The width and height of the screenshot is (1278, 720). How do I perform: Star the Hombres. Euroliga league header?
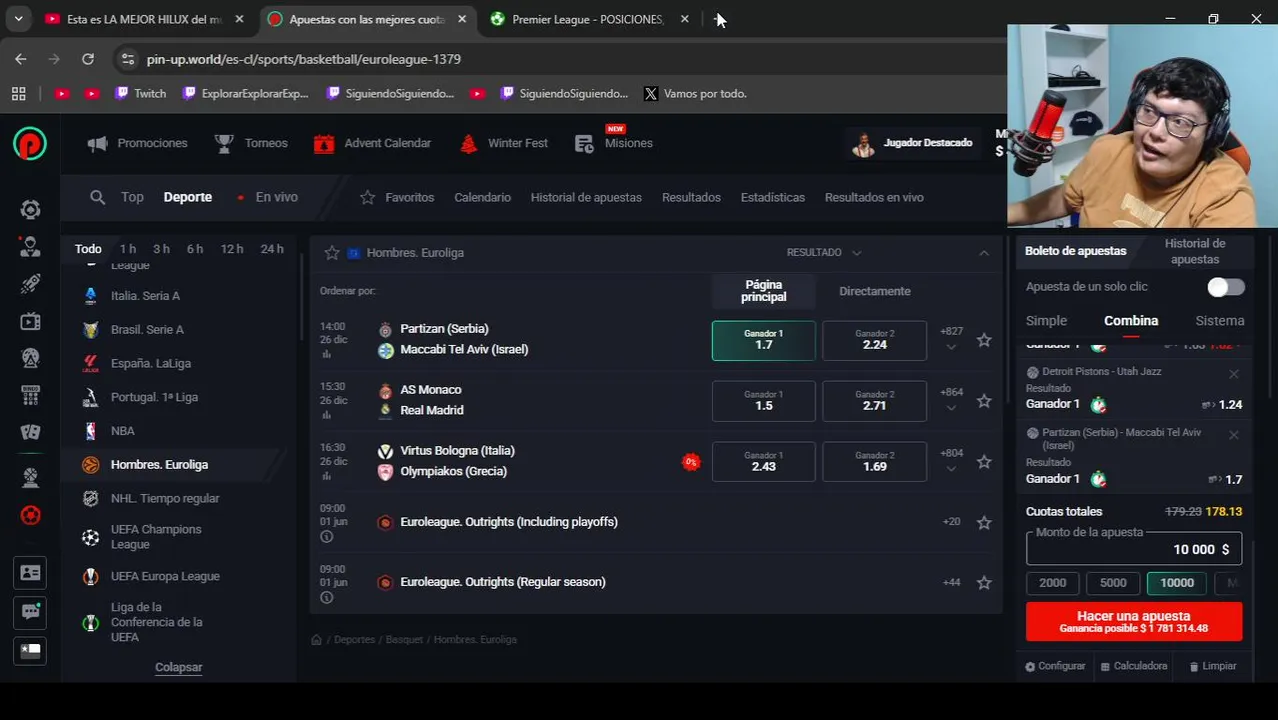click(332, 253)
